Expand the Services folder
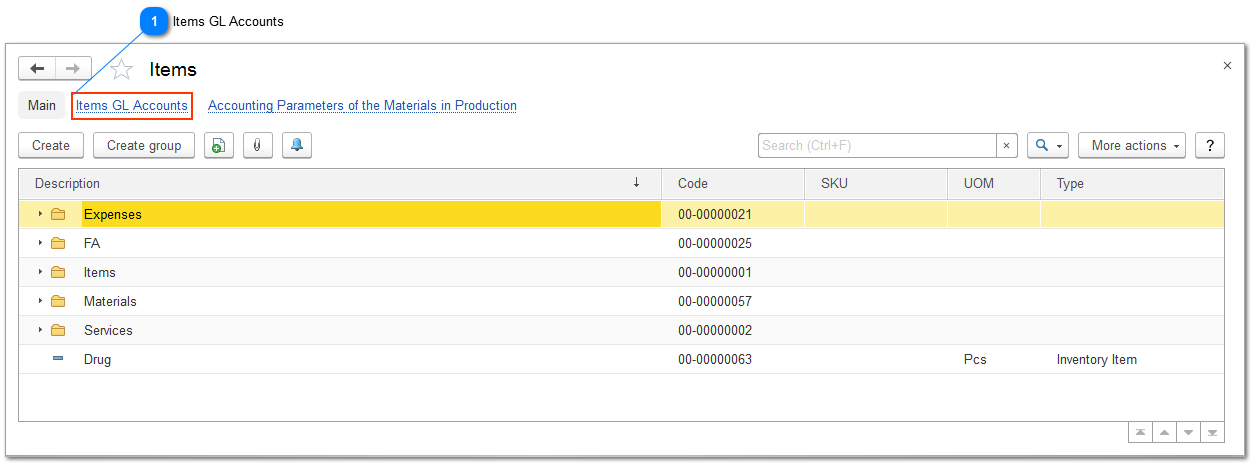The width and height of the screenshot is (1254, 466). 41,330
